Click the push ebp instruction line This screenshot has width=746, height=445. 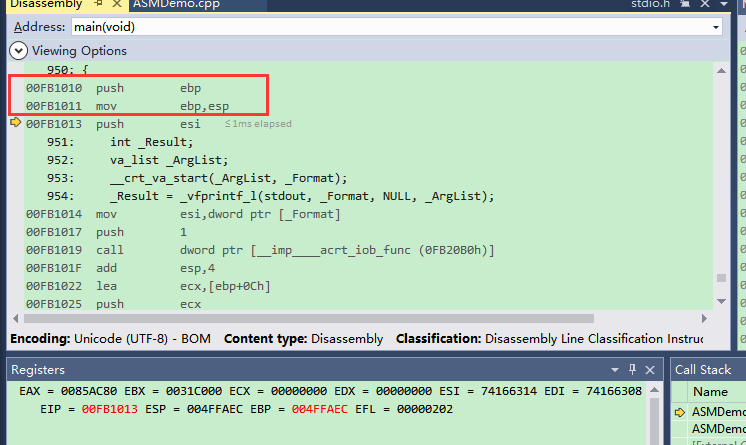pos(150,88)
